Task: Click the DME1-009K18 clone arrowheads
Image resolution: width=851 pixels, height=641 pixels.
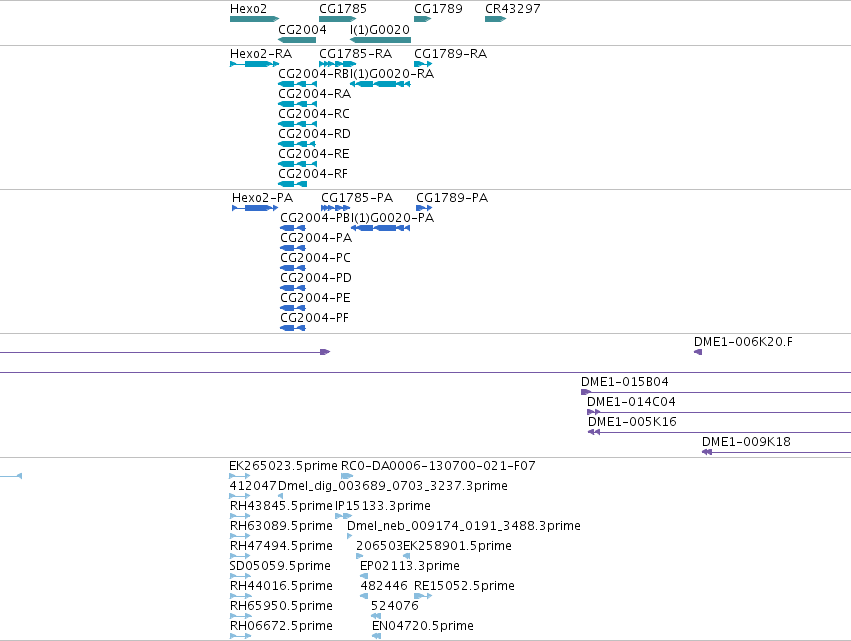Action: 707,452
